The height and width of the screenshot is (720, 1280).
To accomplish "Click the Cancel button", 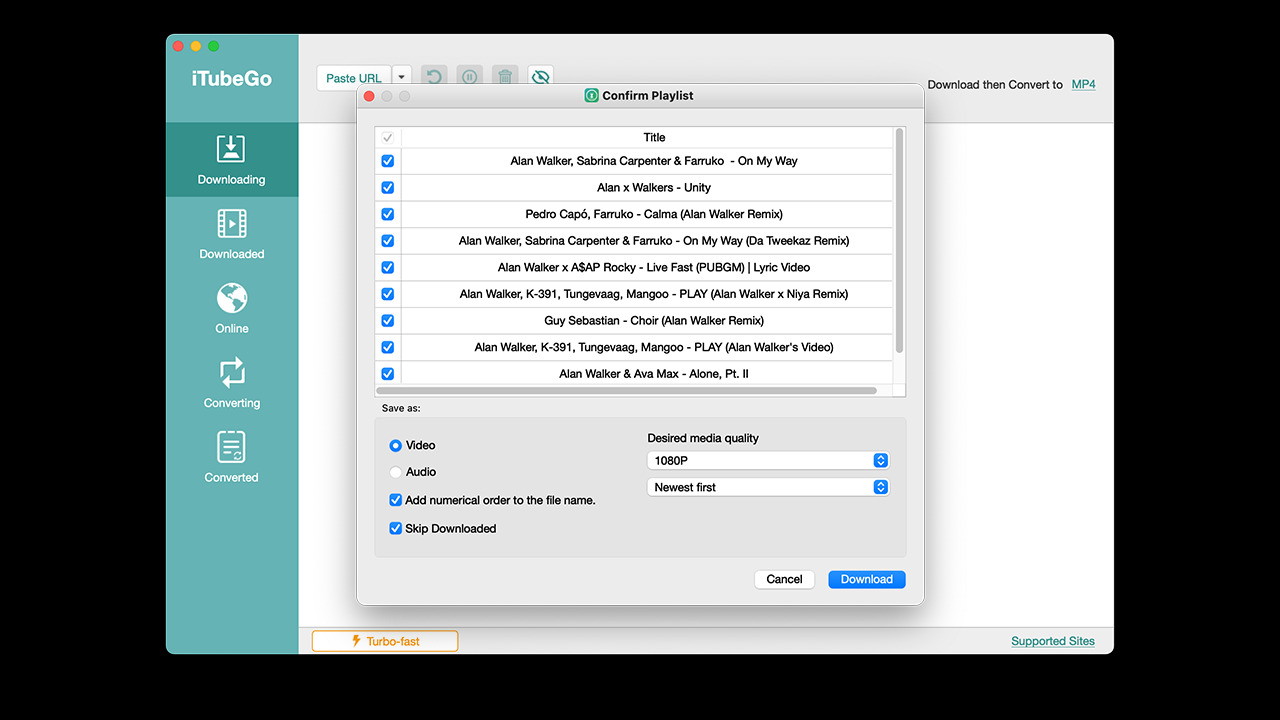I will pyautogui.click(x=784, y=579).
